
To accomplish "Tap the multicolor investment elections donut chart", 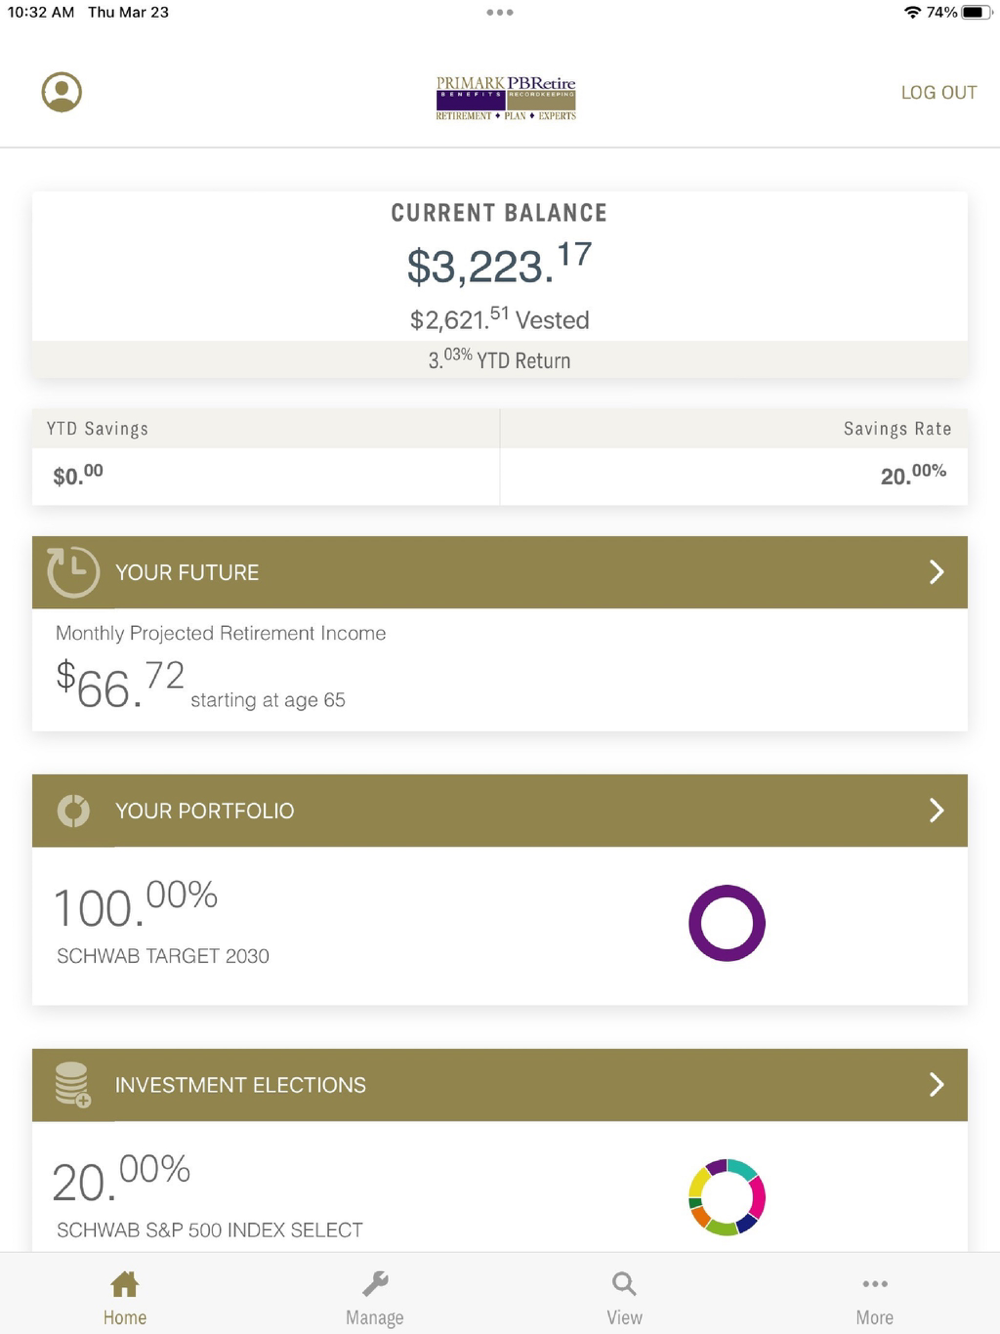I will [727, 1197].
